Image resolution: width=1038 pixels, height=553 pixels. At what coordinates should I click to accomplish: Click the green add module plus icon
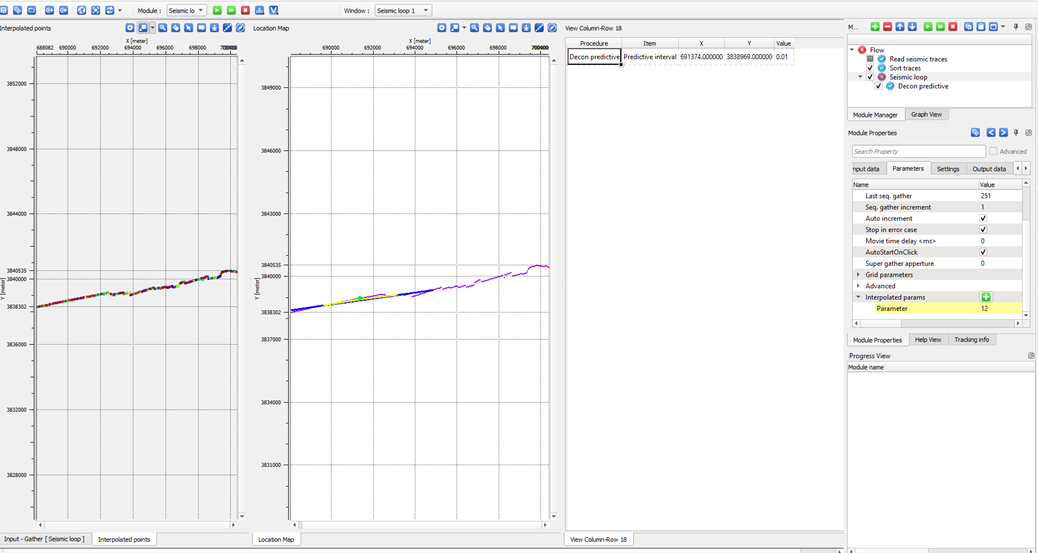[x=875, y=27]
